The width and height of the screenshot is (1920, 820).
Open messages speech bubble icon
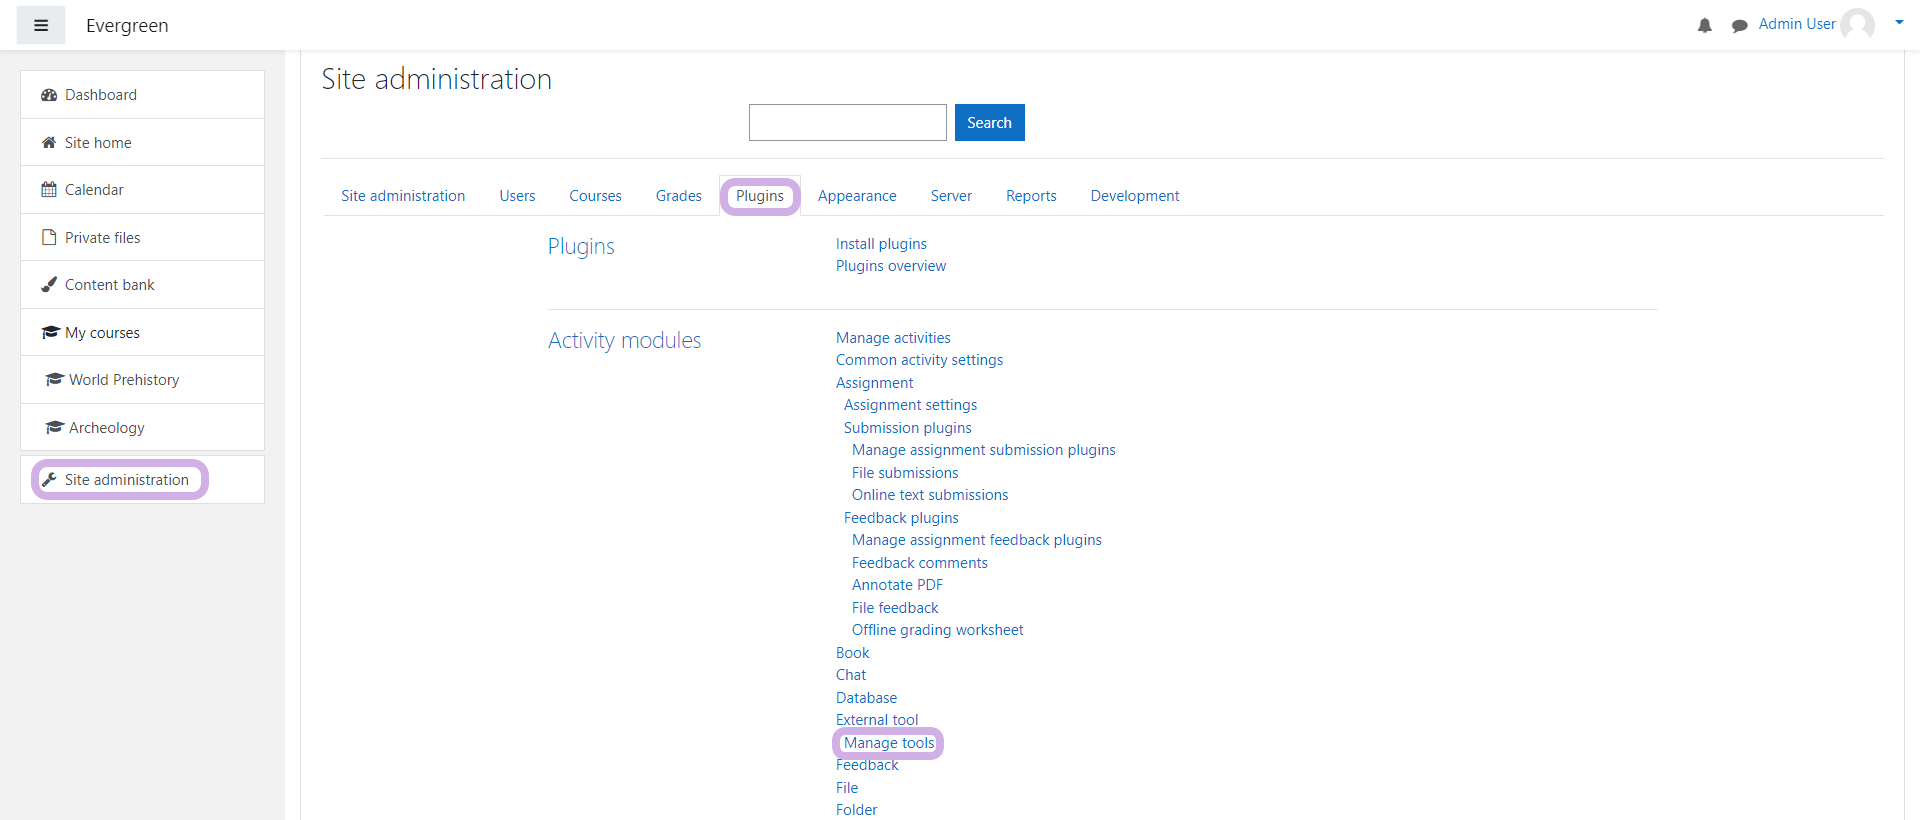[1739, 25]
